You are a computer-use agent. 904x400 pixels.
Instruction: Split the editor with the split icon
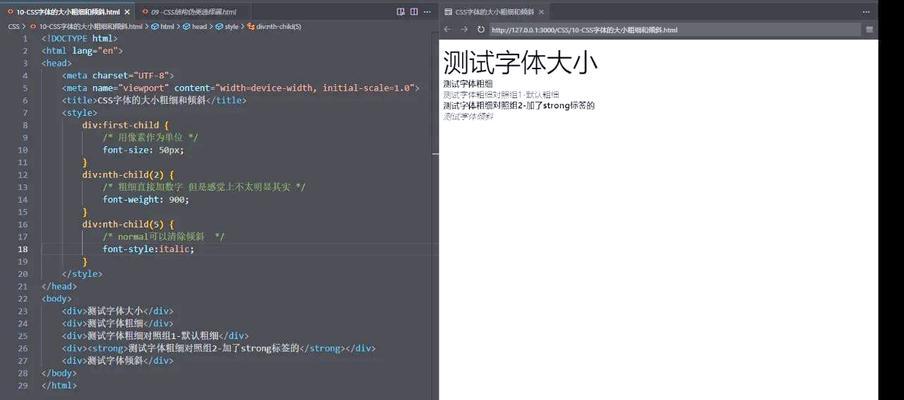click(414, 12)
